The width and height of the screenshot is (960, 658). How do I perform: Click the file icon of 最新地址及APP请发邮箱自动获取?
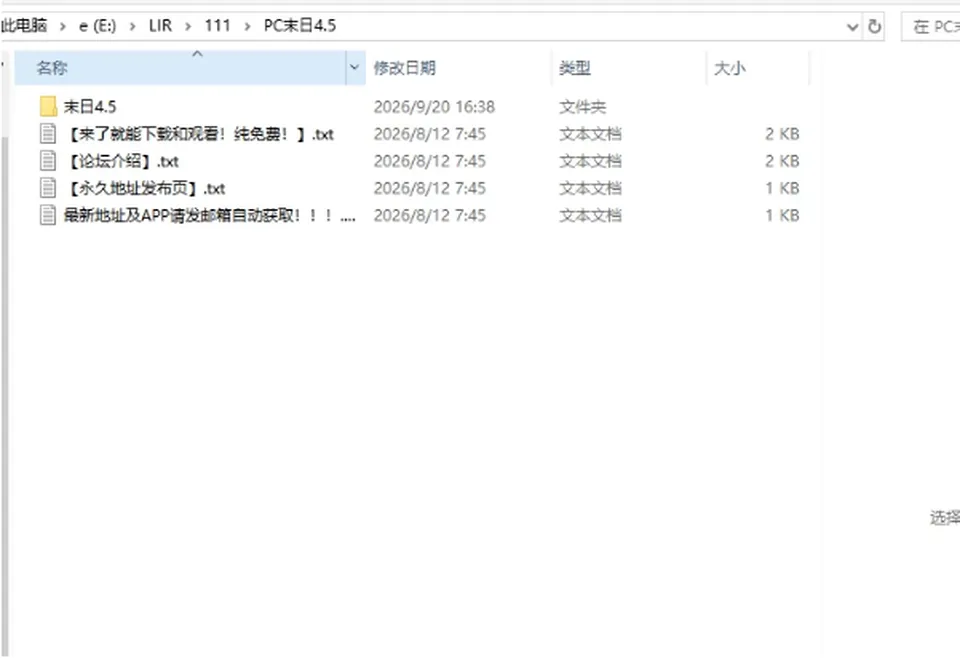coord(48,215)
